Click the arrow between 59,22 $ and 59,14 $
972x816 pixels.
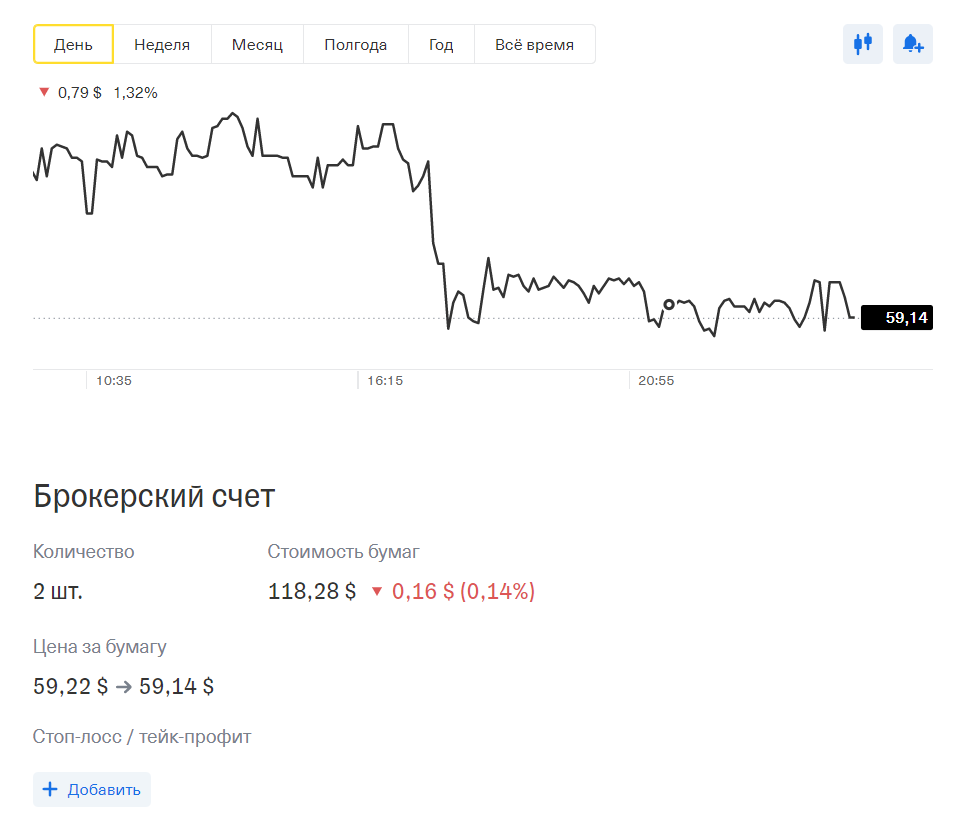(x=124, y=687)
